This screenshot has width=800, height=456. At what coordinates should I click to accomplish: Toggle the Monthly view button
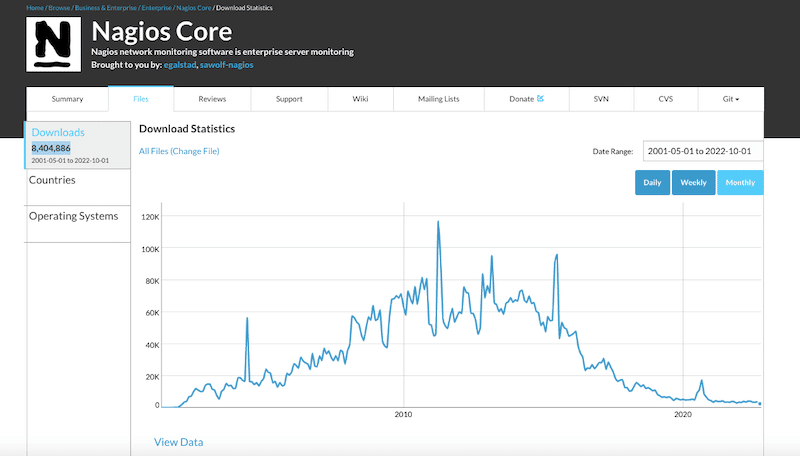[x=740, y=183]
